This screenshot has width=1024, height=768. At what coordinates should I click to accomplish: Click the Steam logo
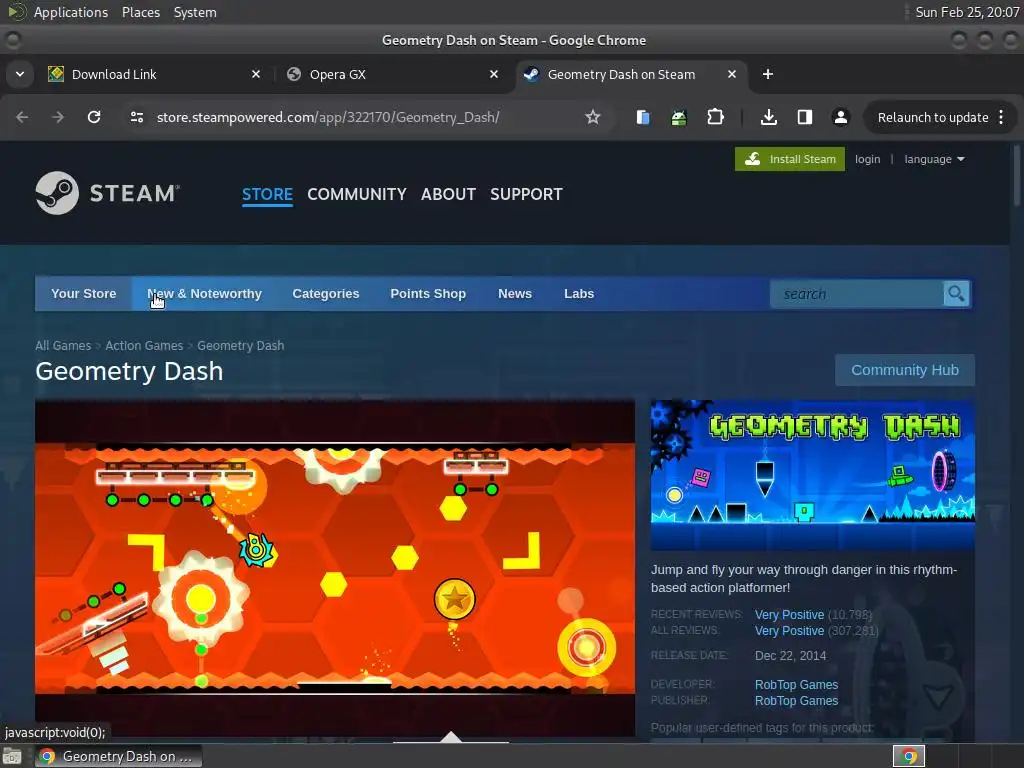click(x=108, y=193)
